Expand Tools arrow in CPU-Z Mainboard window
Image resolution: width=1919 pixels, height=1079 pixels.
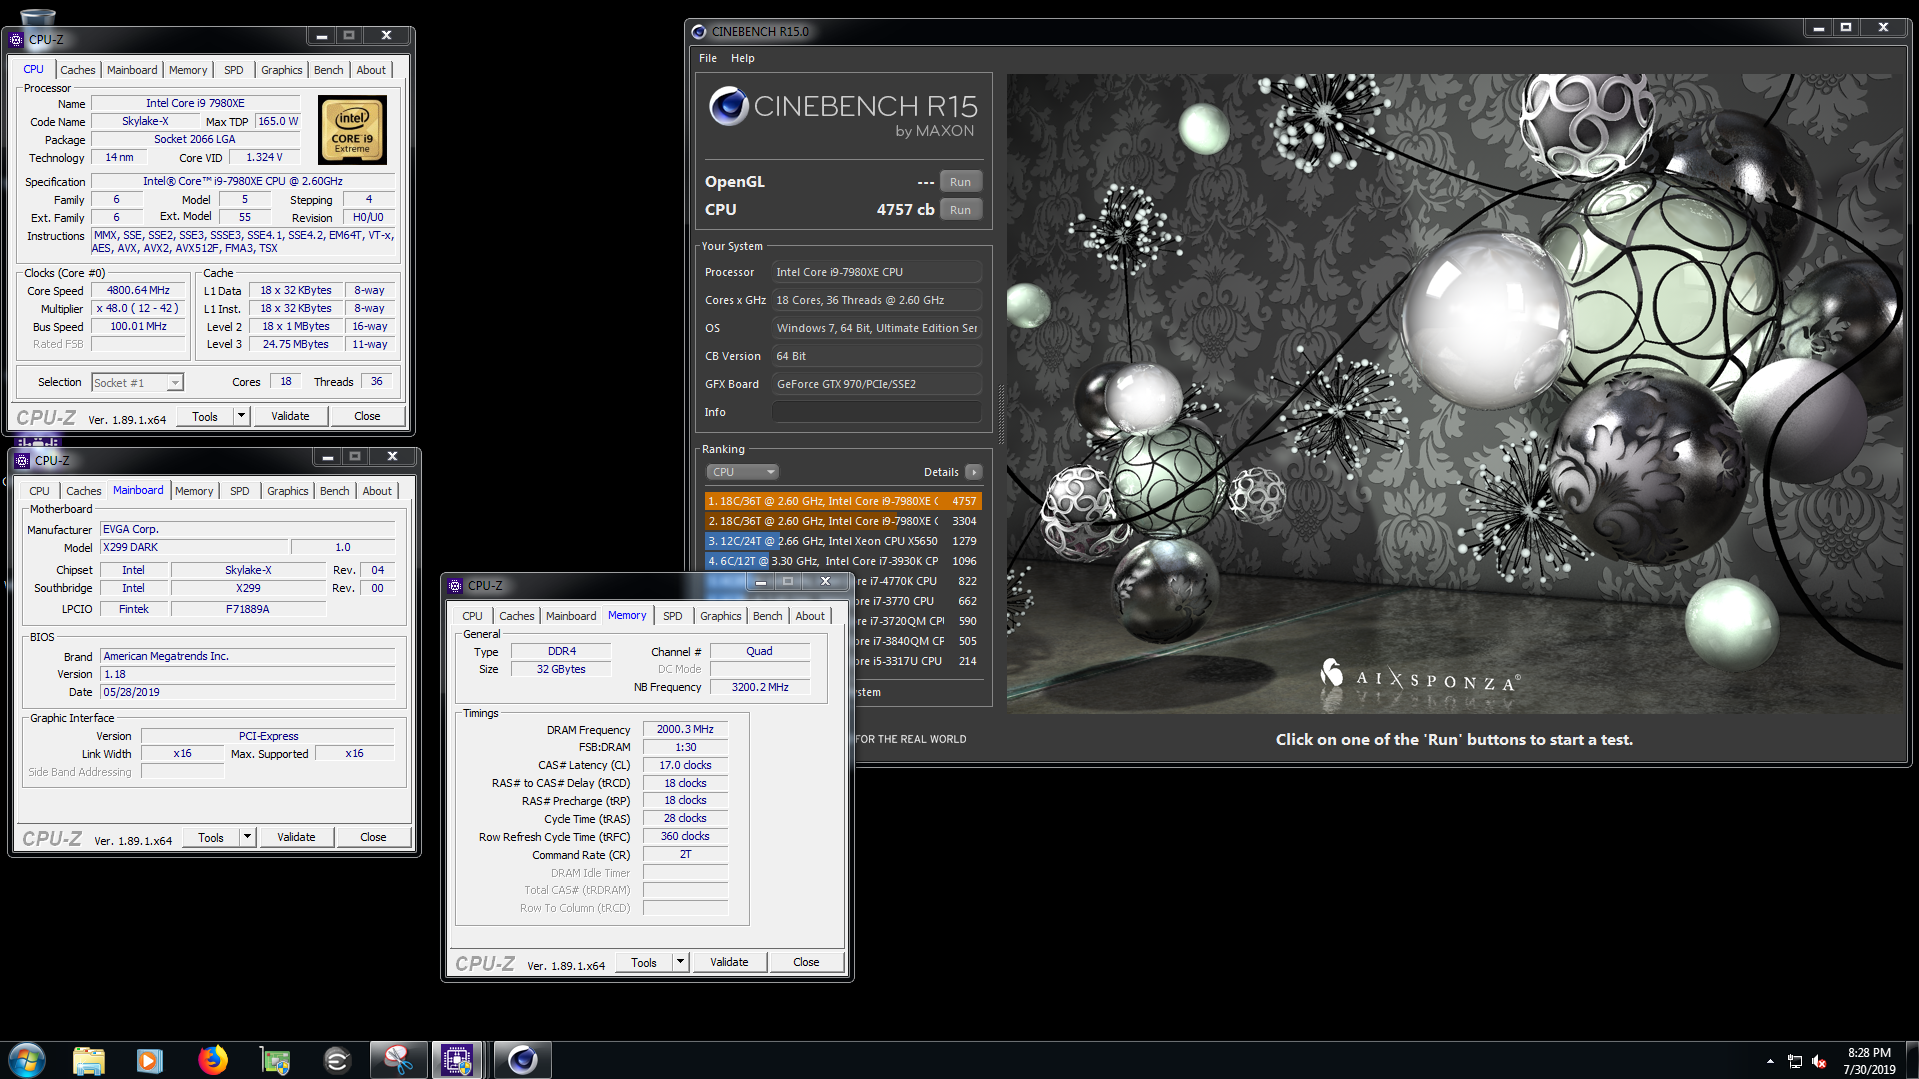[247, 837]
